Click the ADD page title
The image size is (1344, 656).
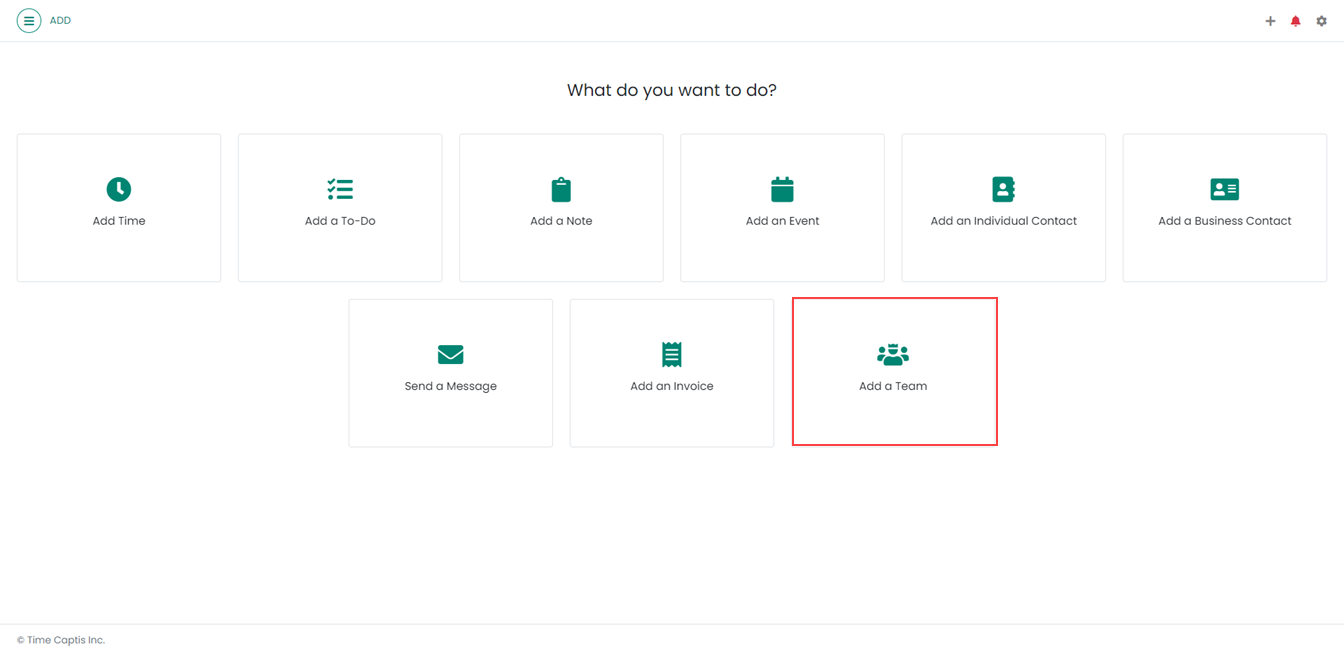point(59,20)
